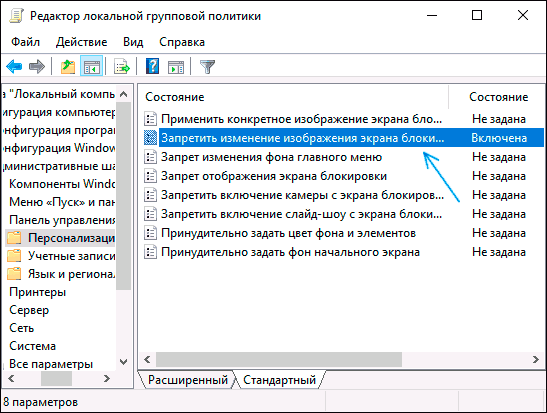Click tree pane right scroll arrow
The width and height of the screenshot is (547, 413).
click(x=107, y=378)
